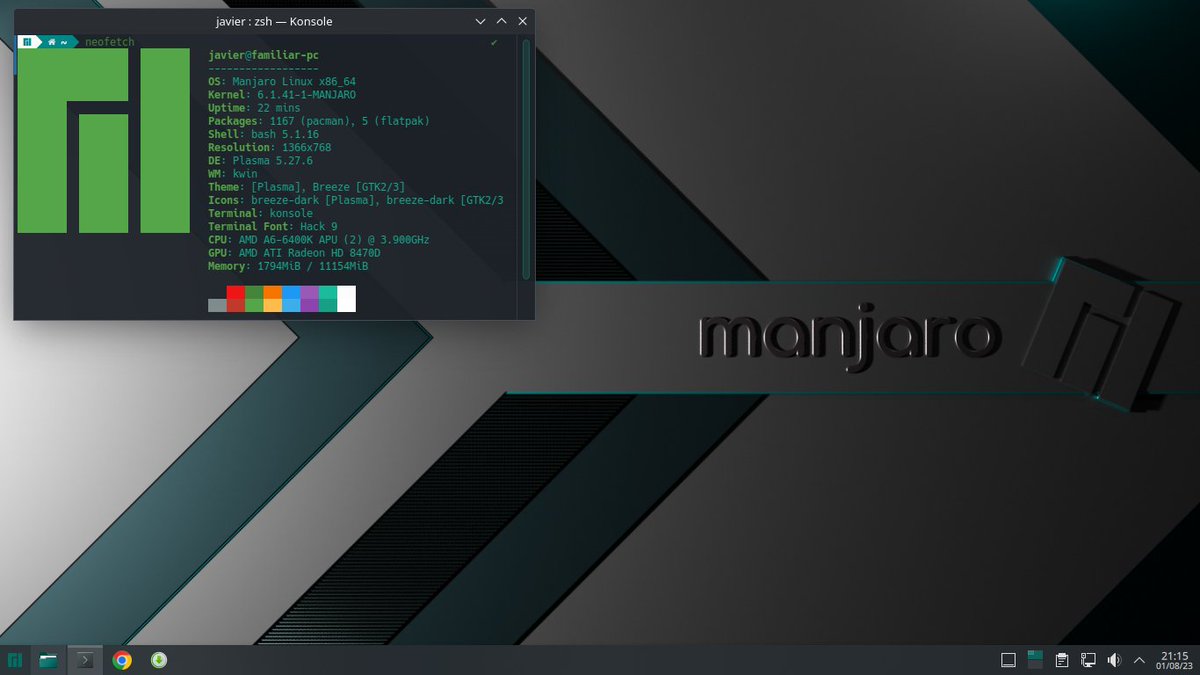Screen dimensions: 1200x675
Task: Click the 'Theme: [Plasma], Breeze' line
Action: [306, 187]
